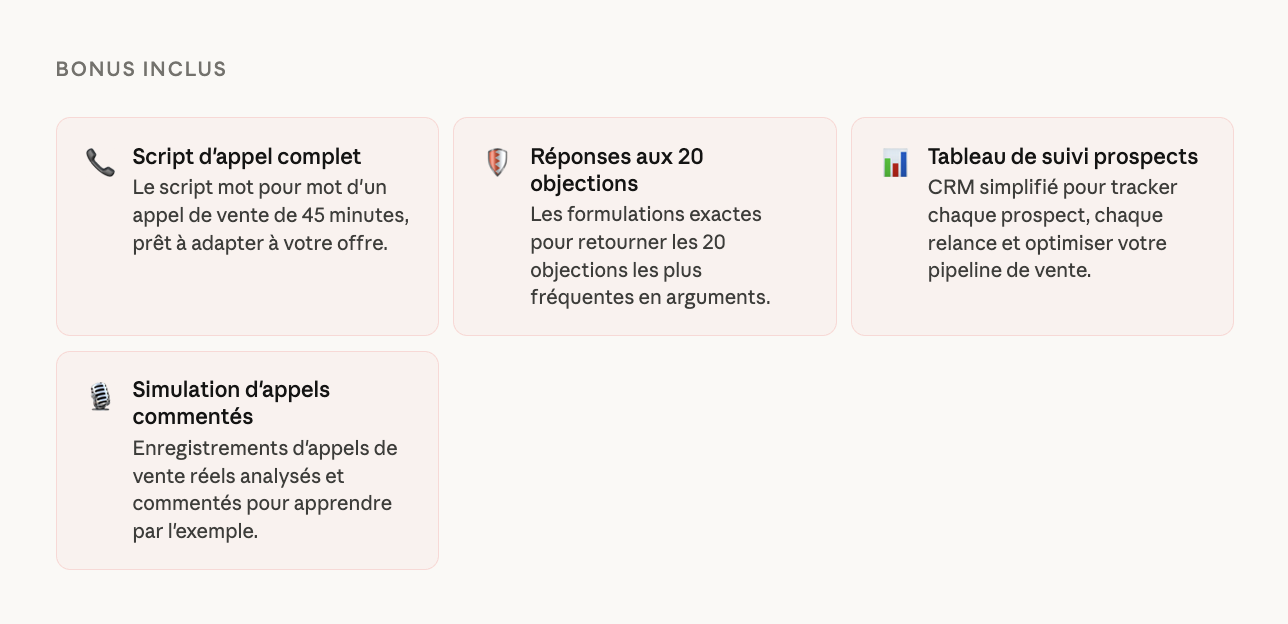1288x624 pixels.
Task: Click the description about 20 frequent objections
Action: point(650,256)
